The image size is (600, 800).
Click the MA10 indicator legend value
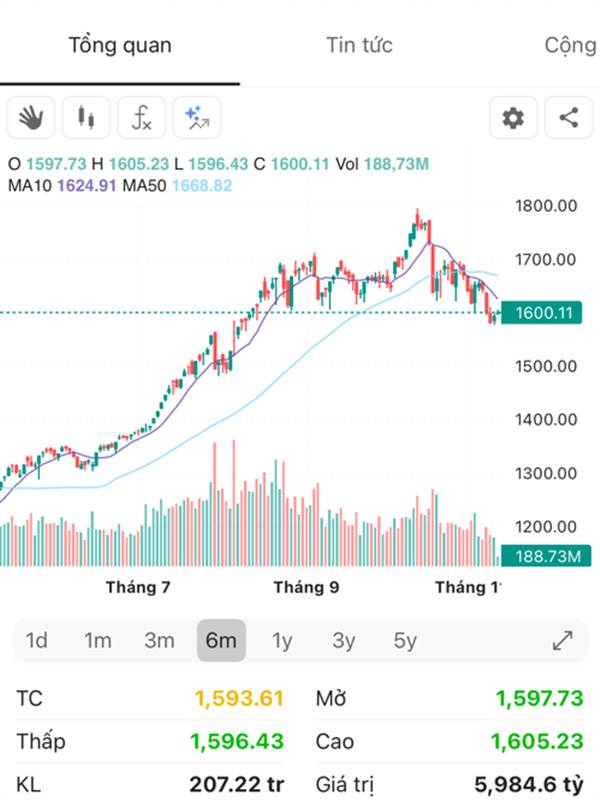coord(85,185)
